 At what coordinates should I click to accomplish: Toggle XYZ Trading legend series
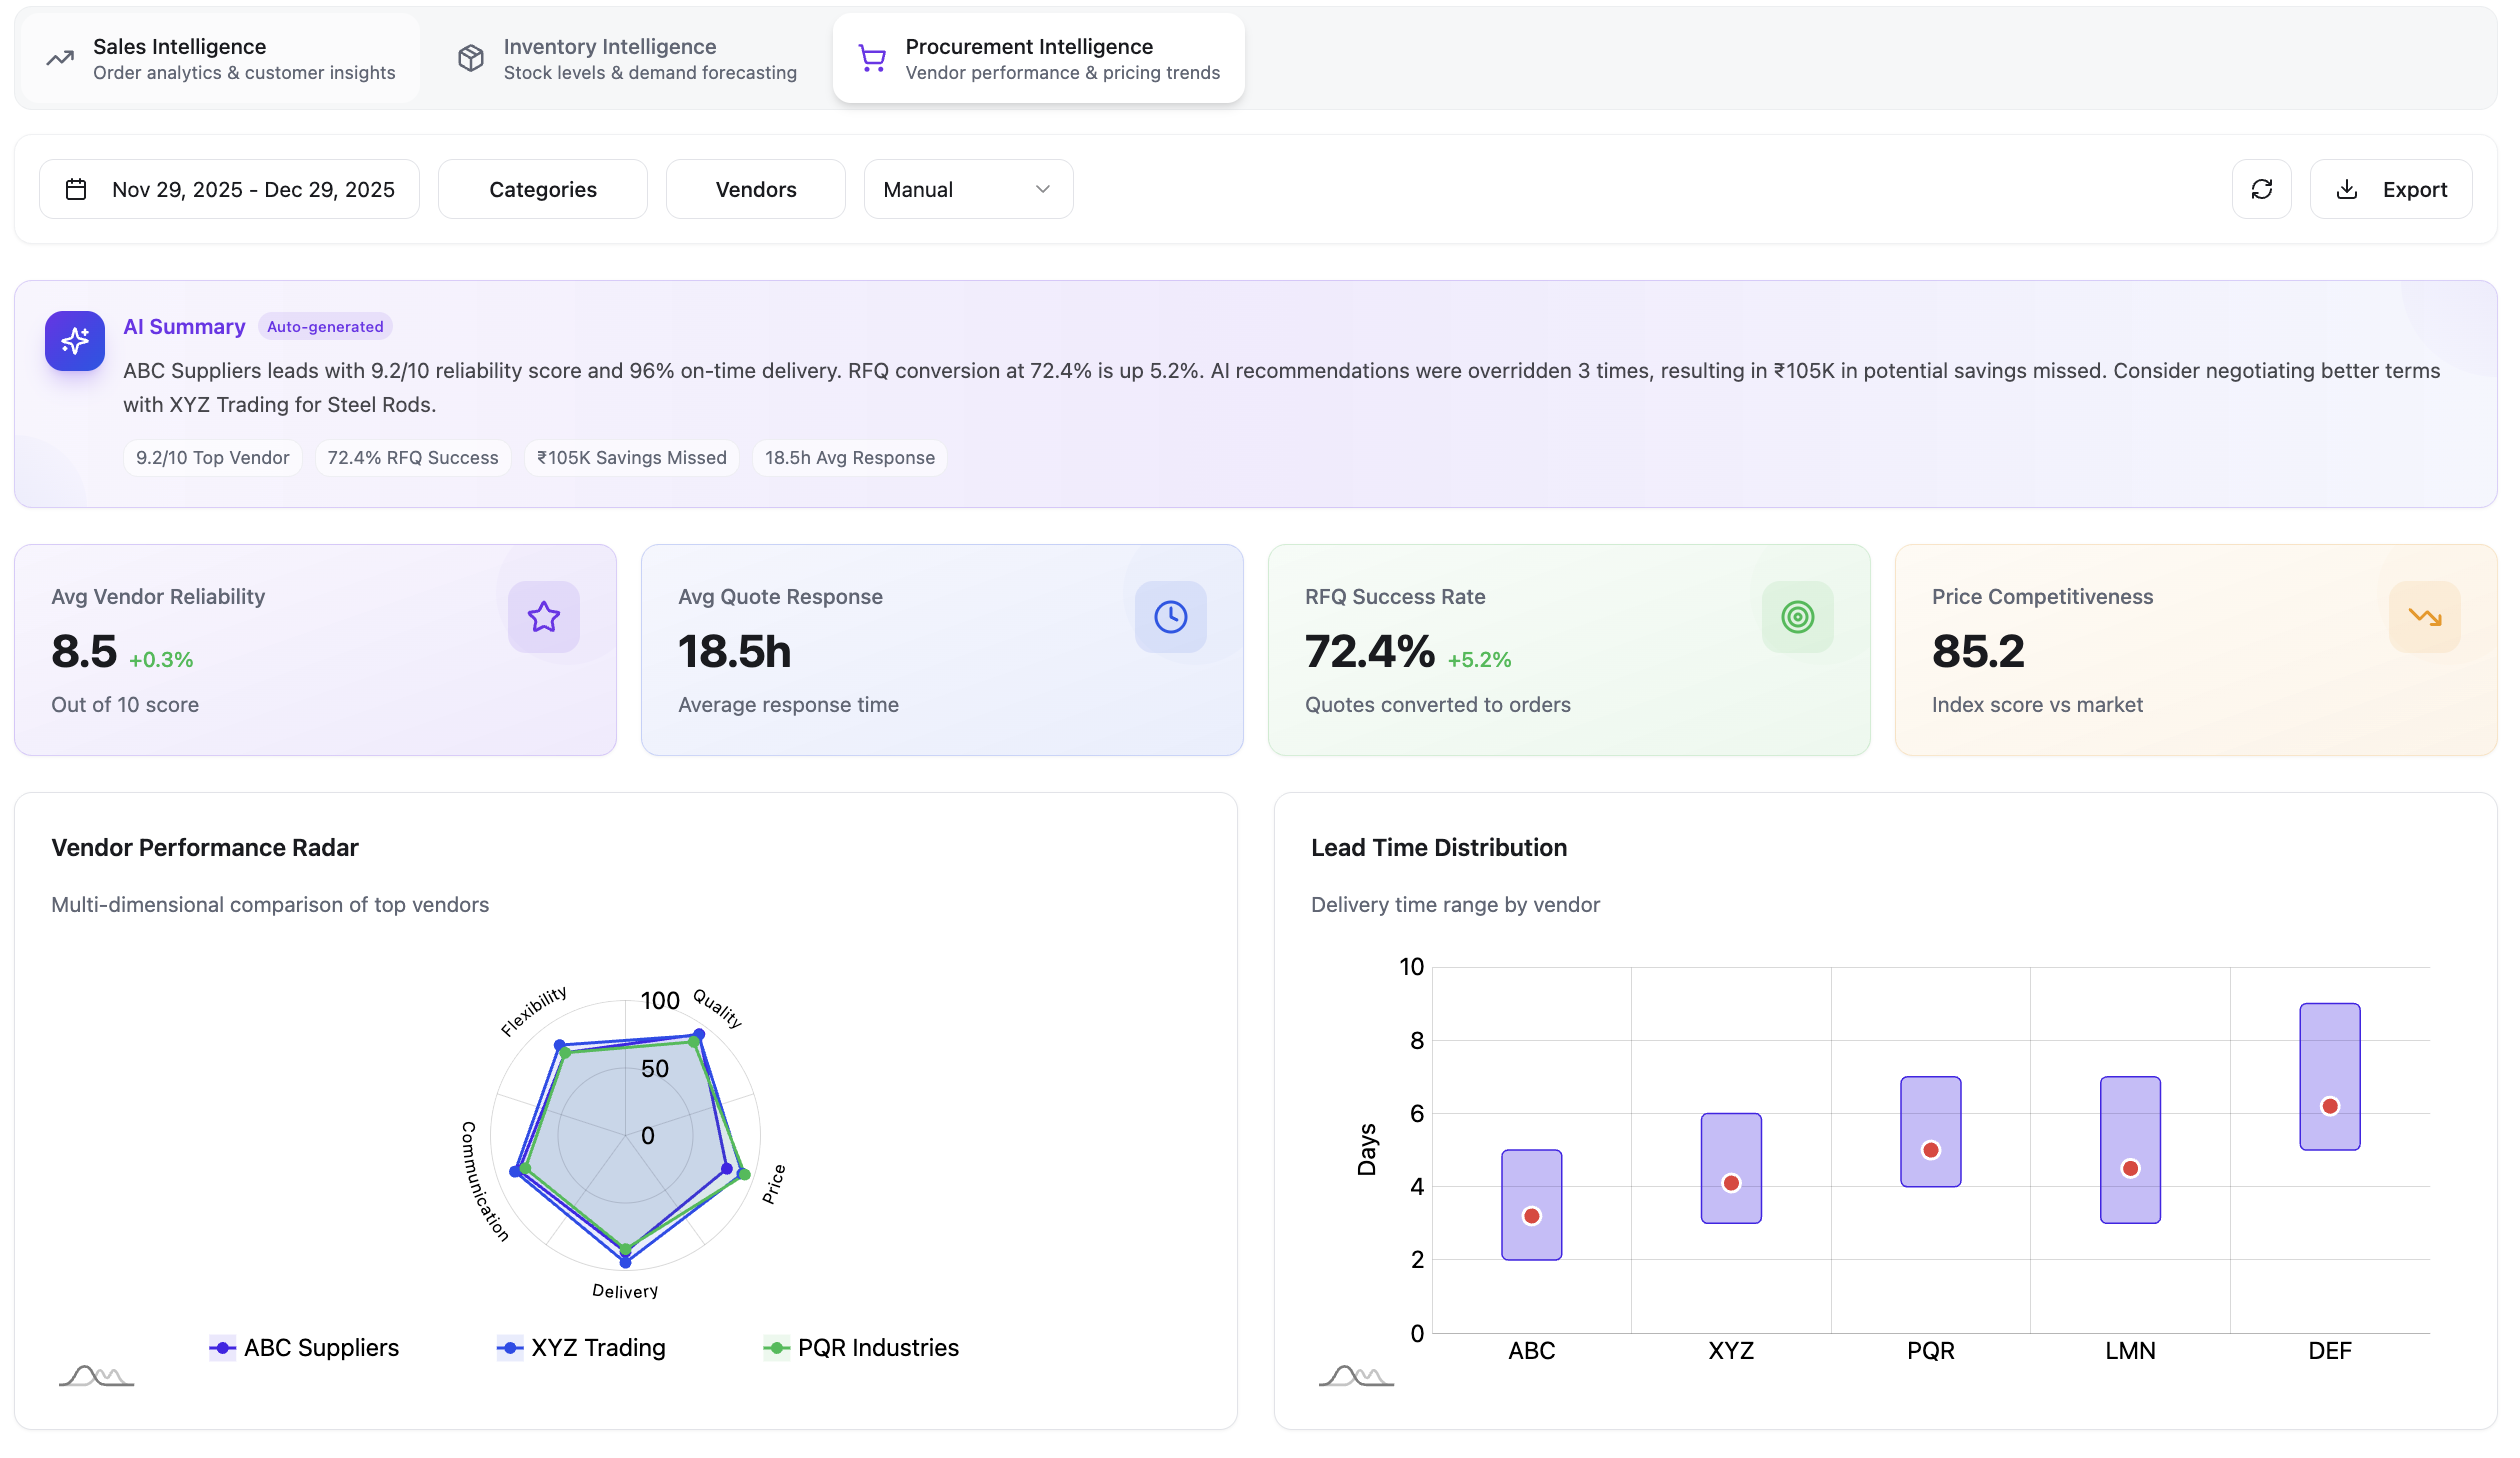(581, 1348)
